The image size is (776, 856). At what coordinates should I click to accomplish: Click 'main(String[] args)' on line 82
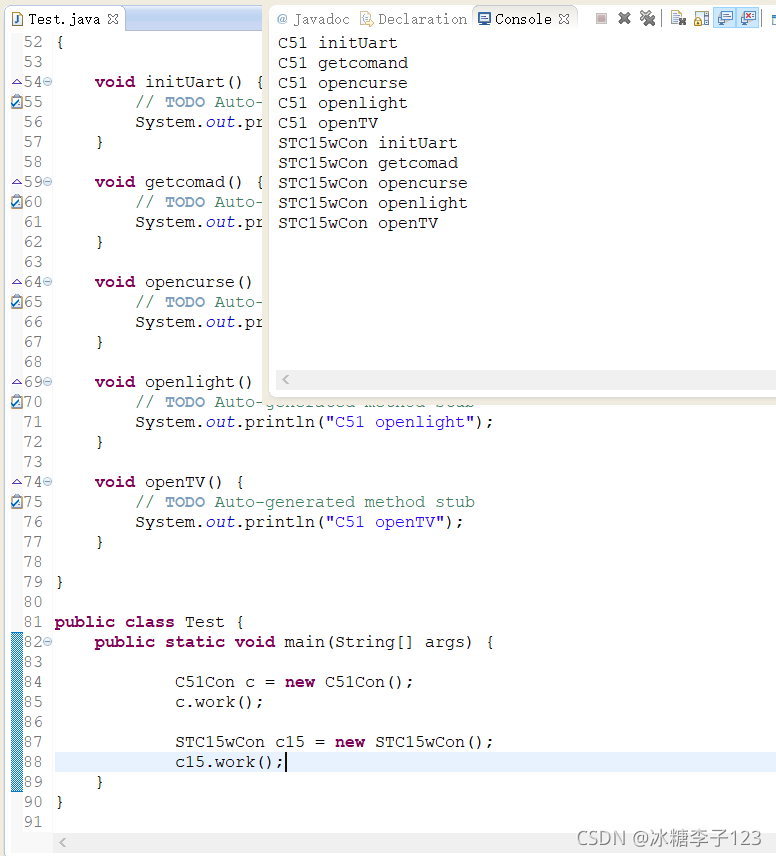(x=378, y=642)
